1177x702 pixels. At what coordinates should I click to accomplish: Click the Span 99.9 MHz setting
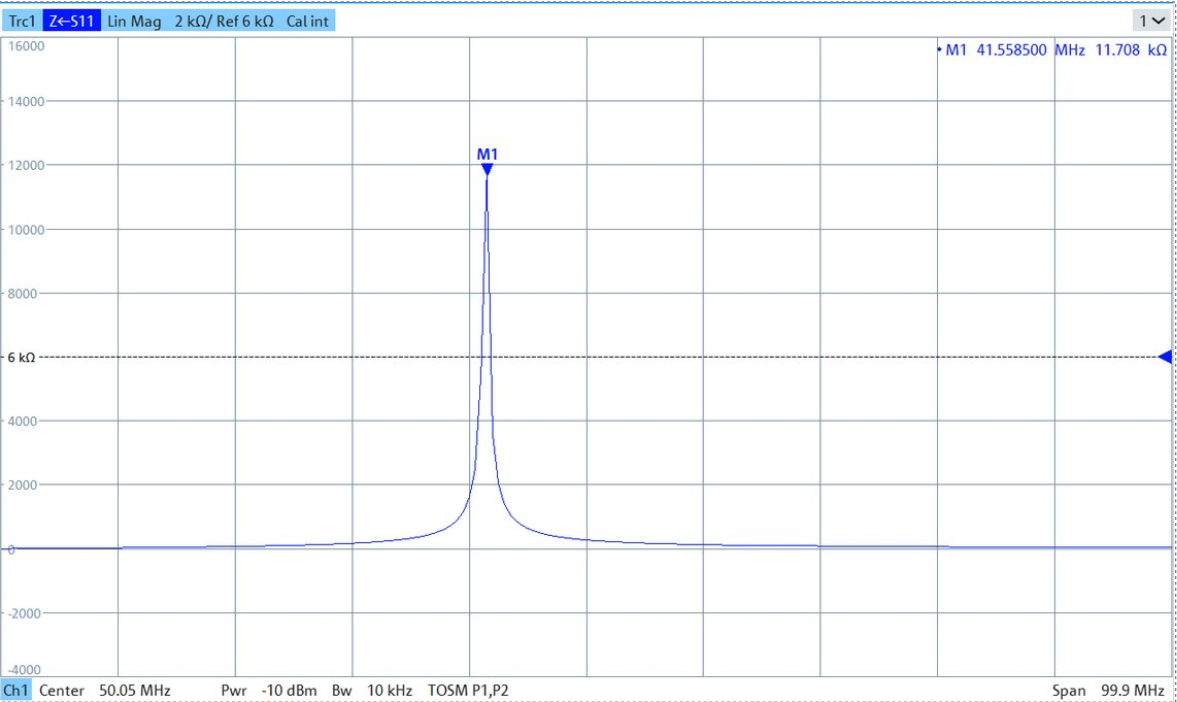[1109, 690]
